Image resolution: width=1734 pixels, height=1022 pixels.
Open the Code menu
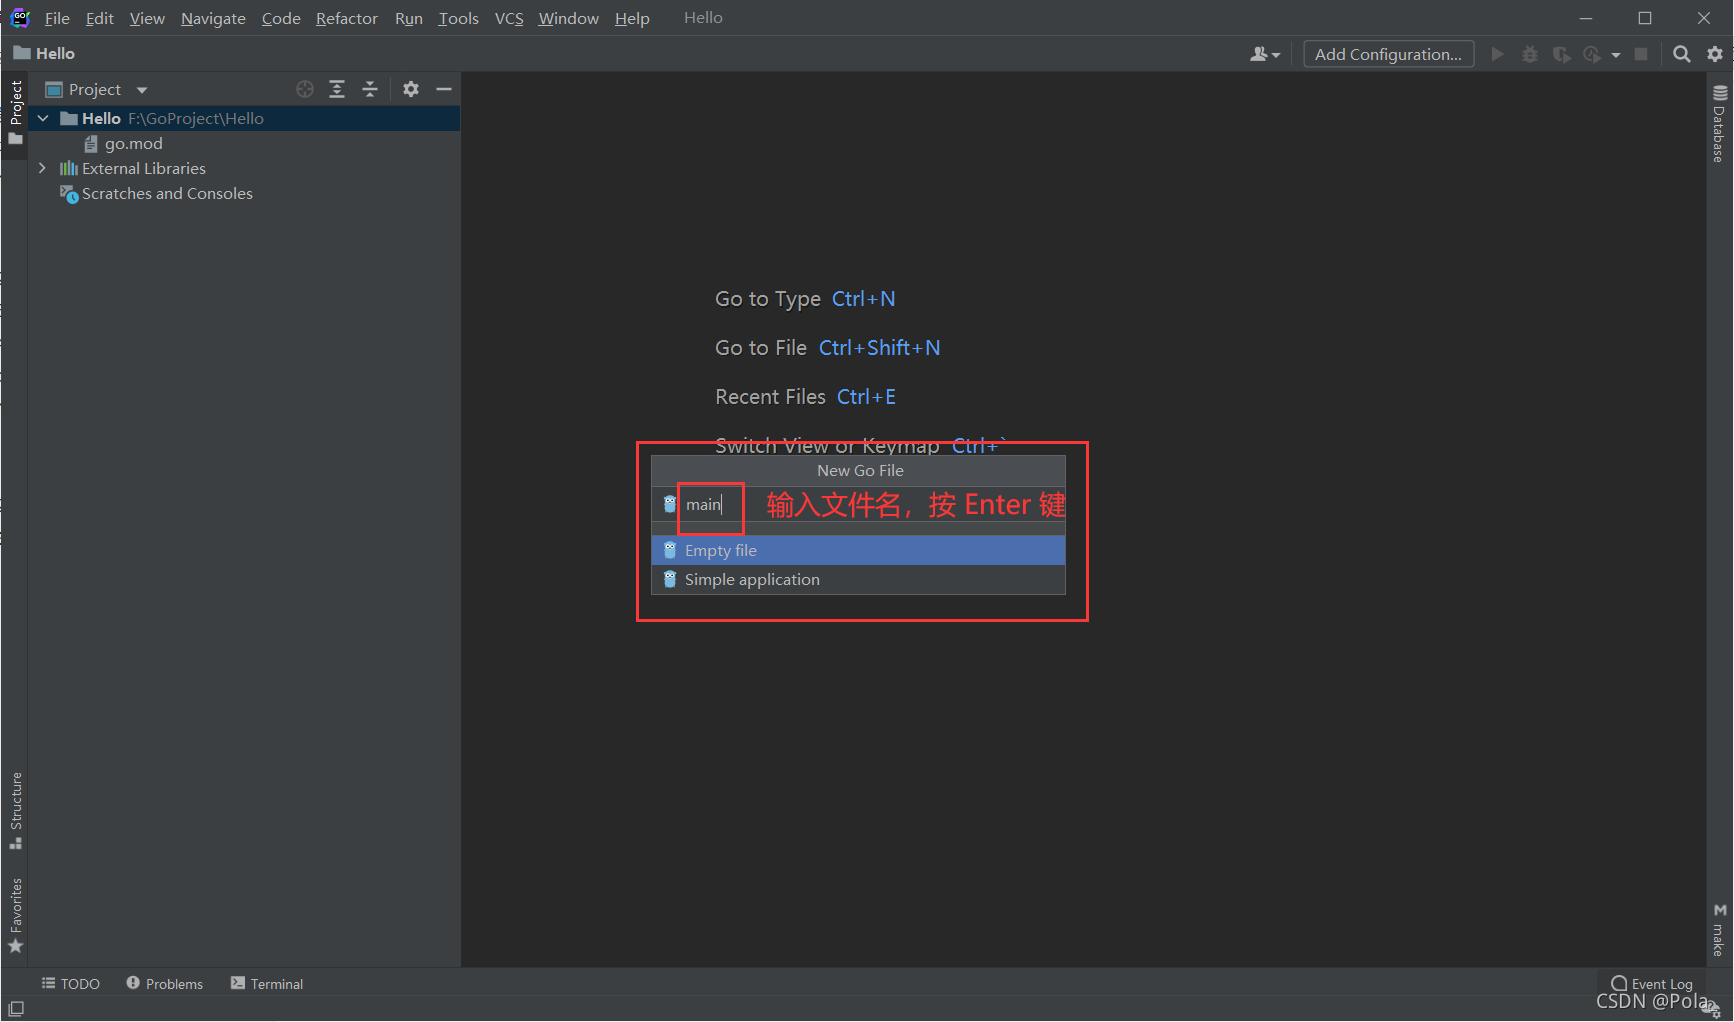(x=281, y=18)
